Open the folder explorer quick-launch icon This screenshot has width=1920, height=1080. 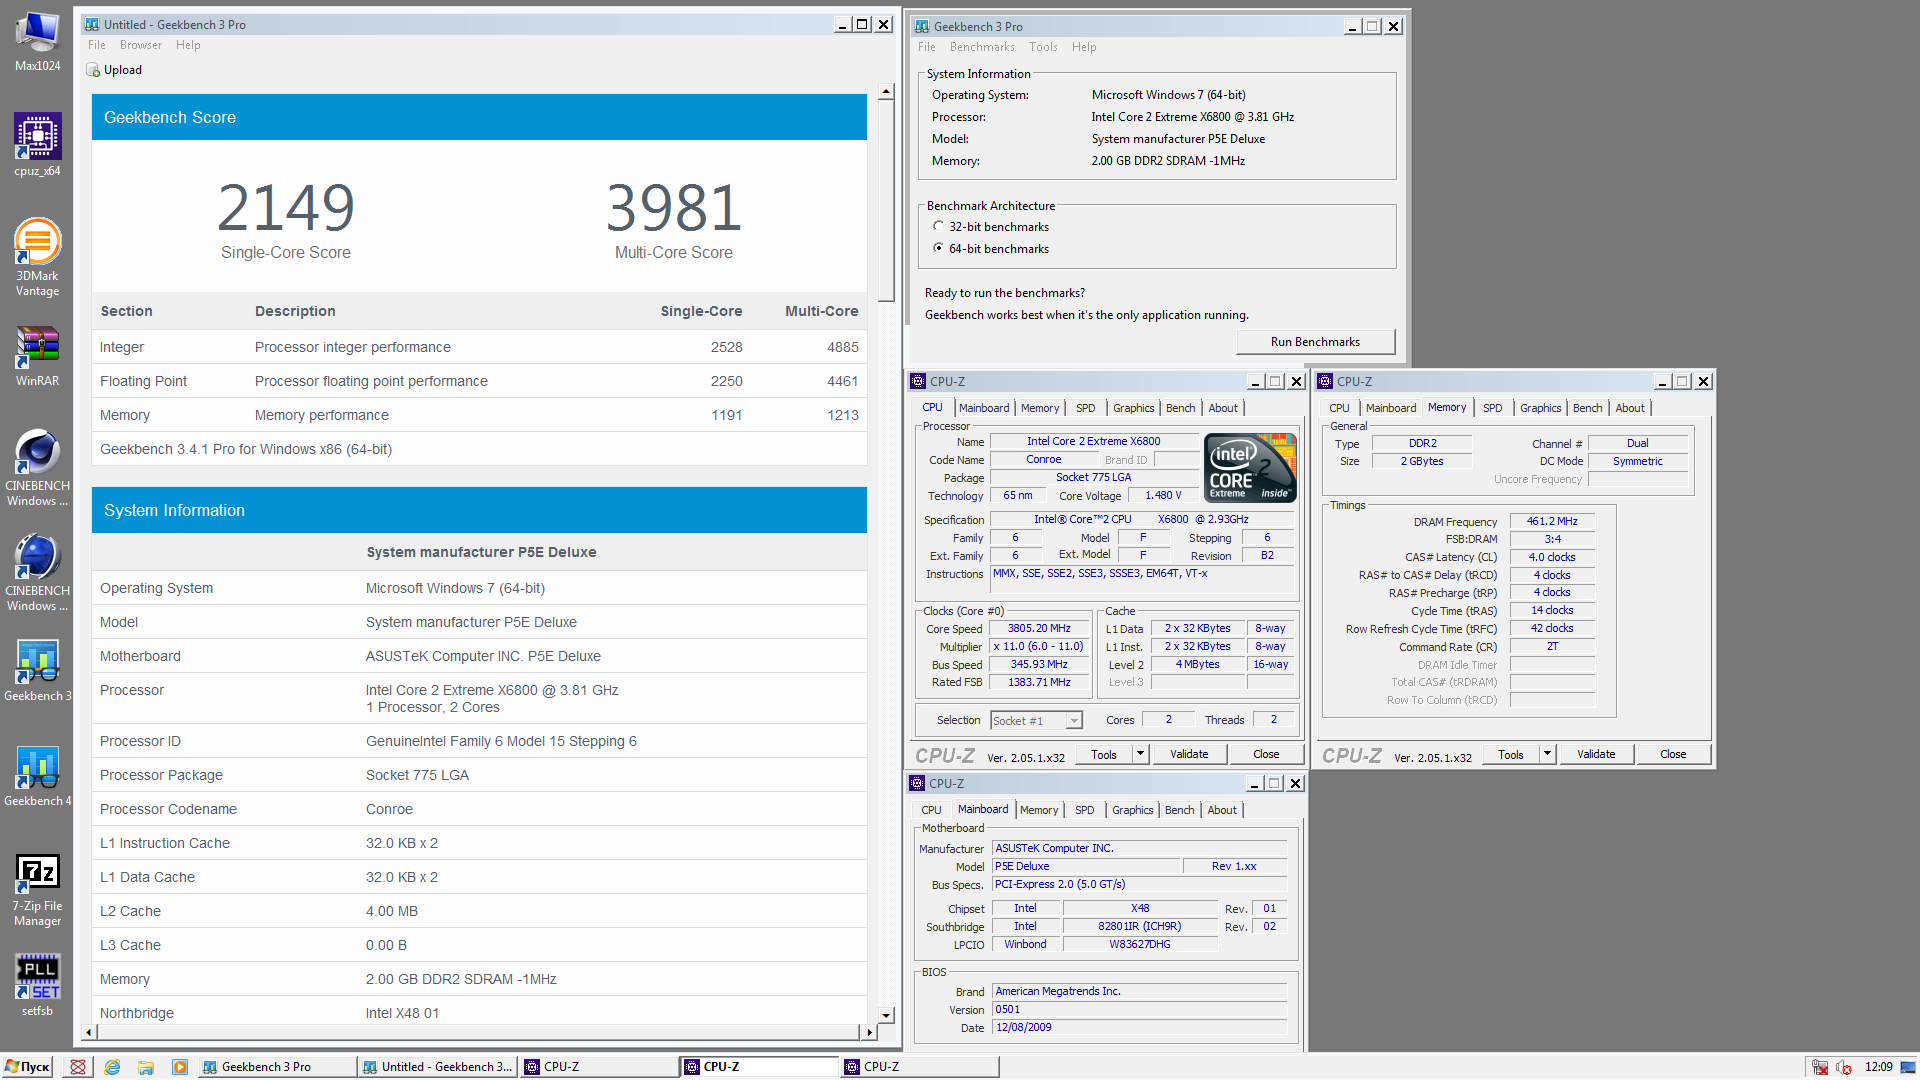point(146,1067)
